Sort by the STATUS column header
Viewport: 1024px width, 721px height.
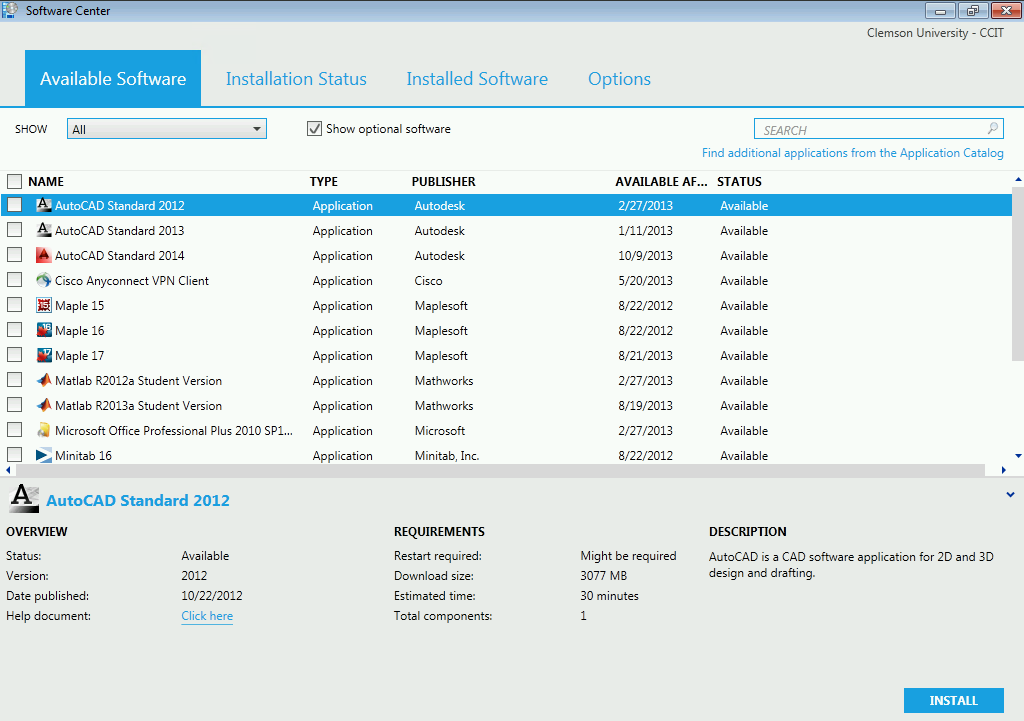click(739, 182)
